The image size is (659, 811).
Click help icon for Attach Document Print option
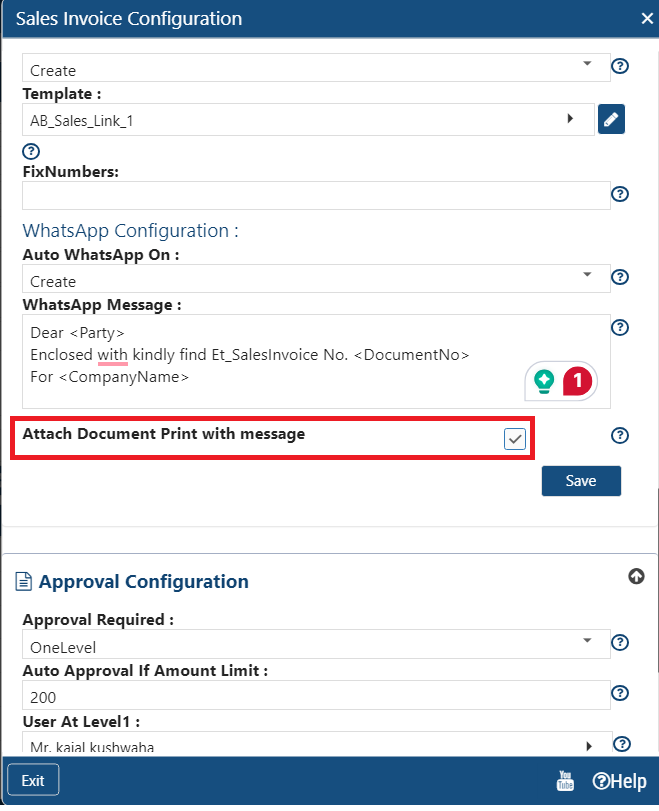620,435
